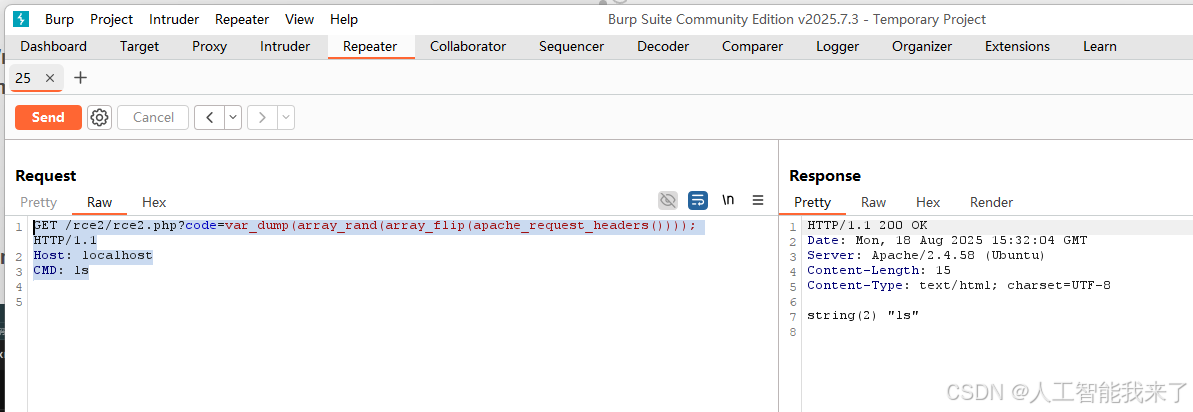Click the Response panel heading
This screenshot has height=412, width=1193.
pos(825,176)
